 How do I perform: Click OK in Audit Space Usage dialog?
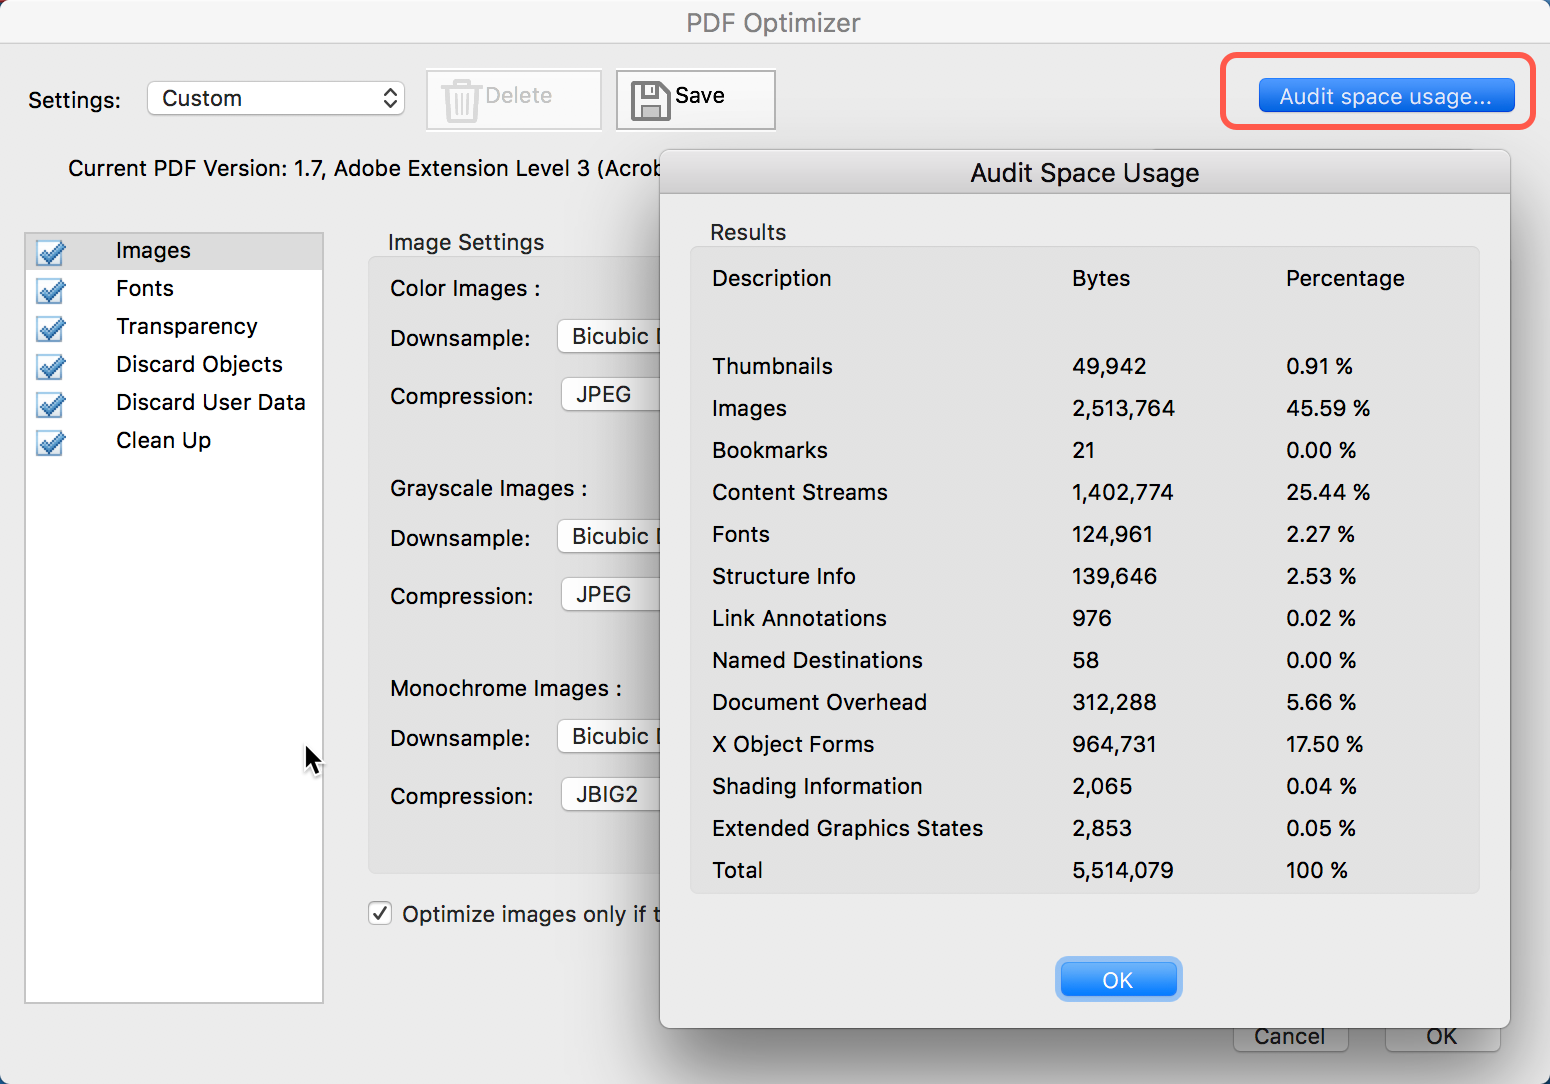pyautogui.click(x=1118, y=980)
